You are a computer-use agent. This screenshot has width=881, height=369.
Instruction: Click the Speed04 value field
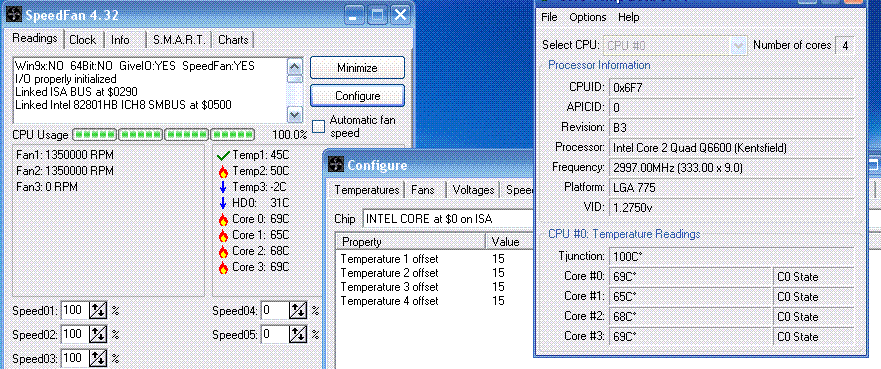275,311
